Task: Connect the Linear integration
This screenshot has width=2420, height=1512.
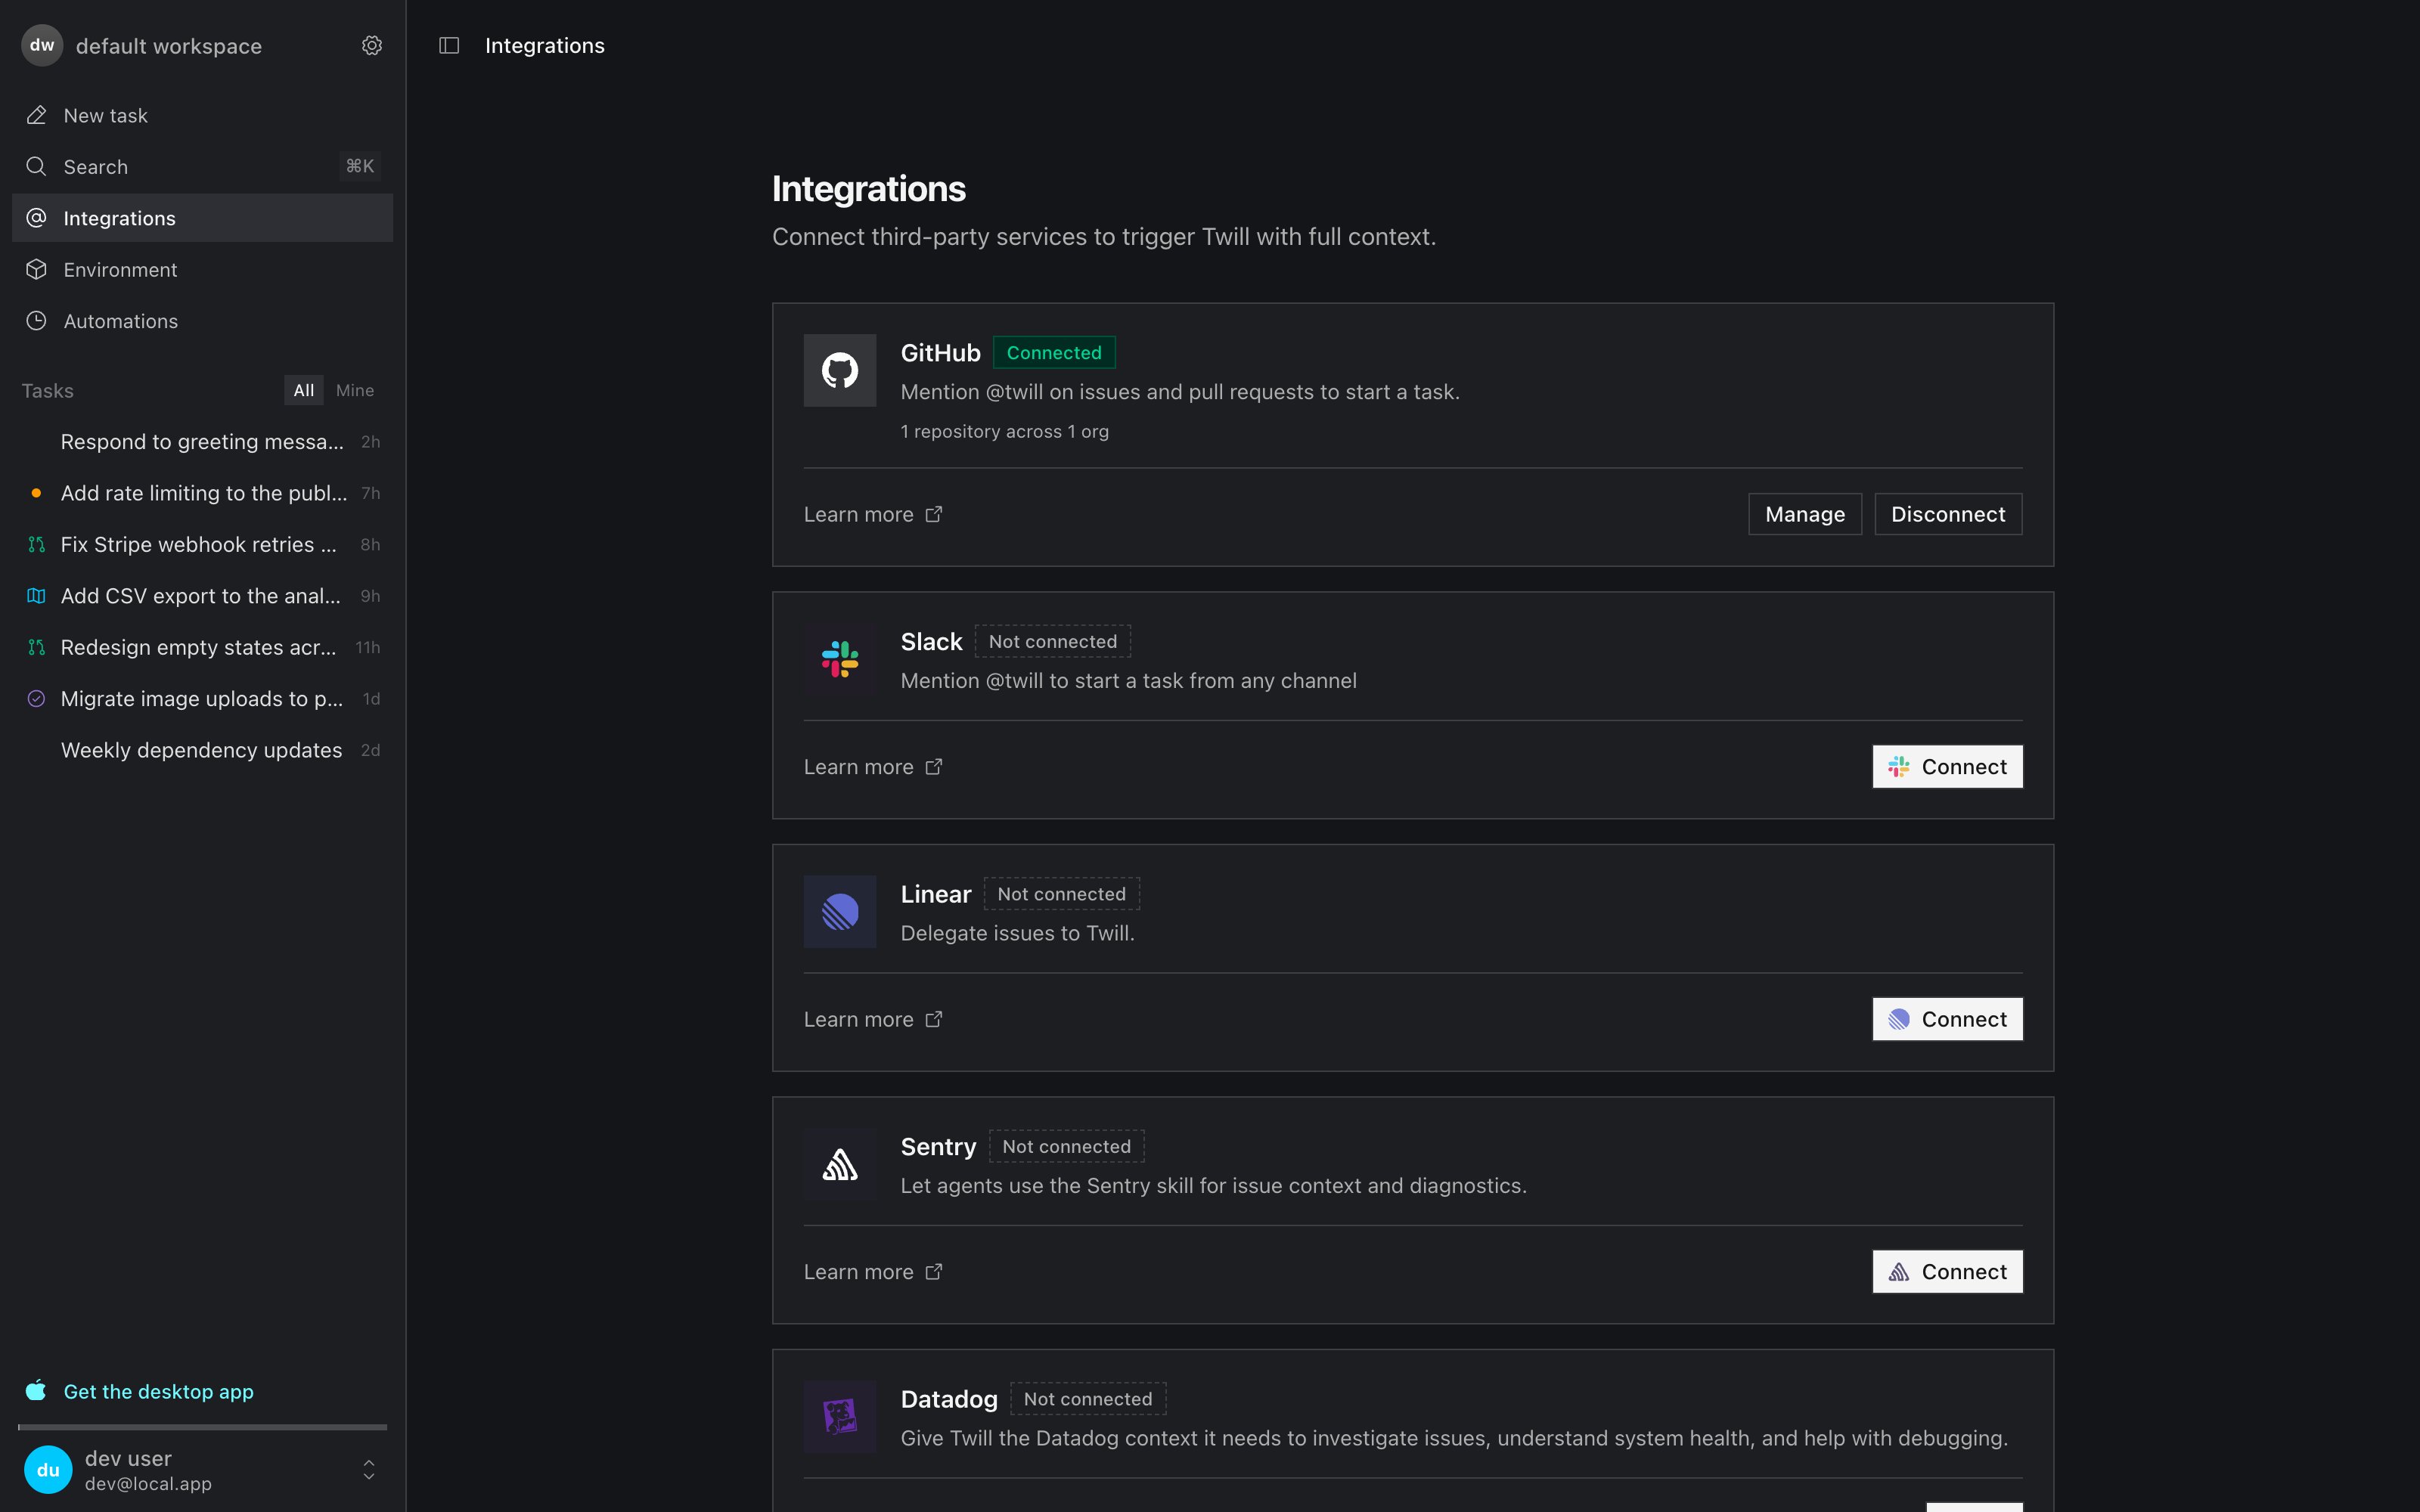Action: [1947, 1019]
